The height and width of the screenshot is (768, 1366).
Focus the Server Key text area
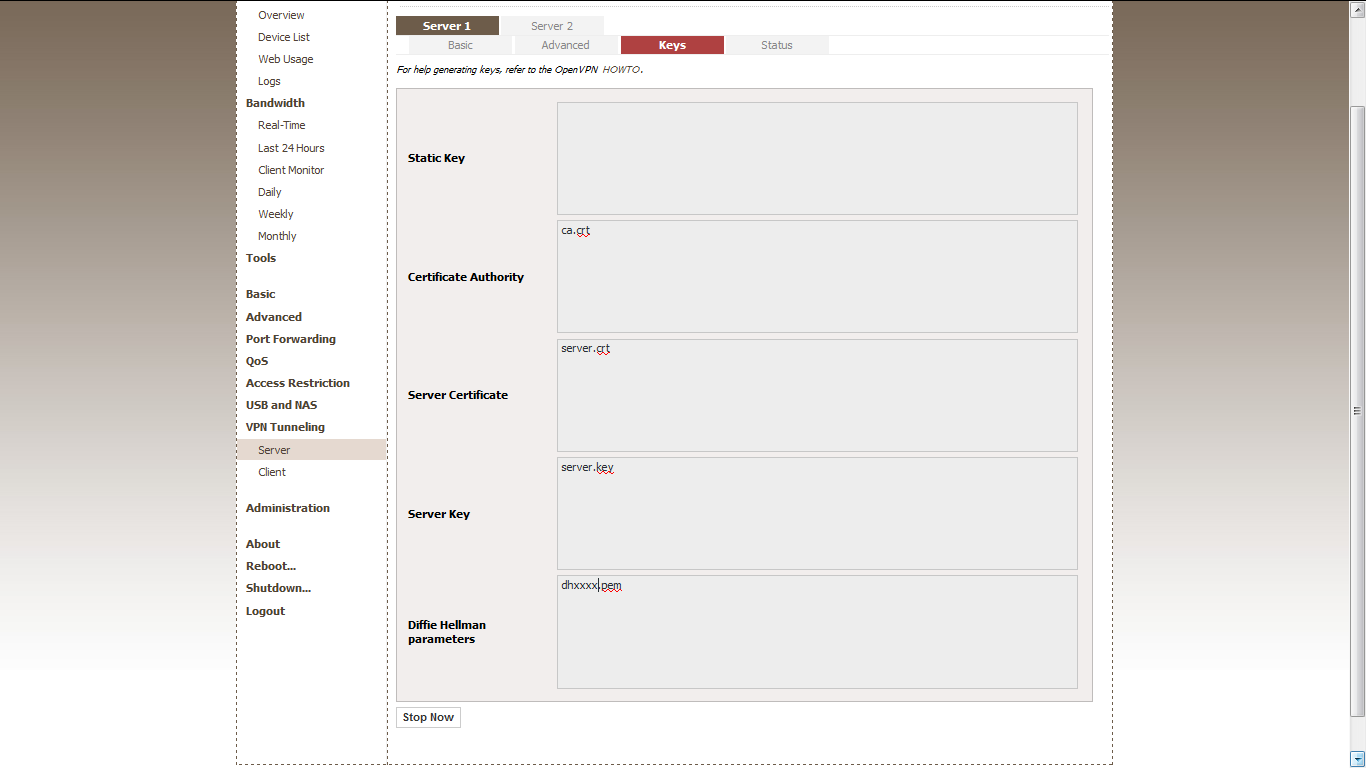[x=816, y=516]
